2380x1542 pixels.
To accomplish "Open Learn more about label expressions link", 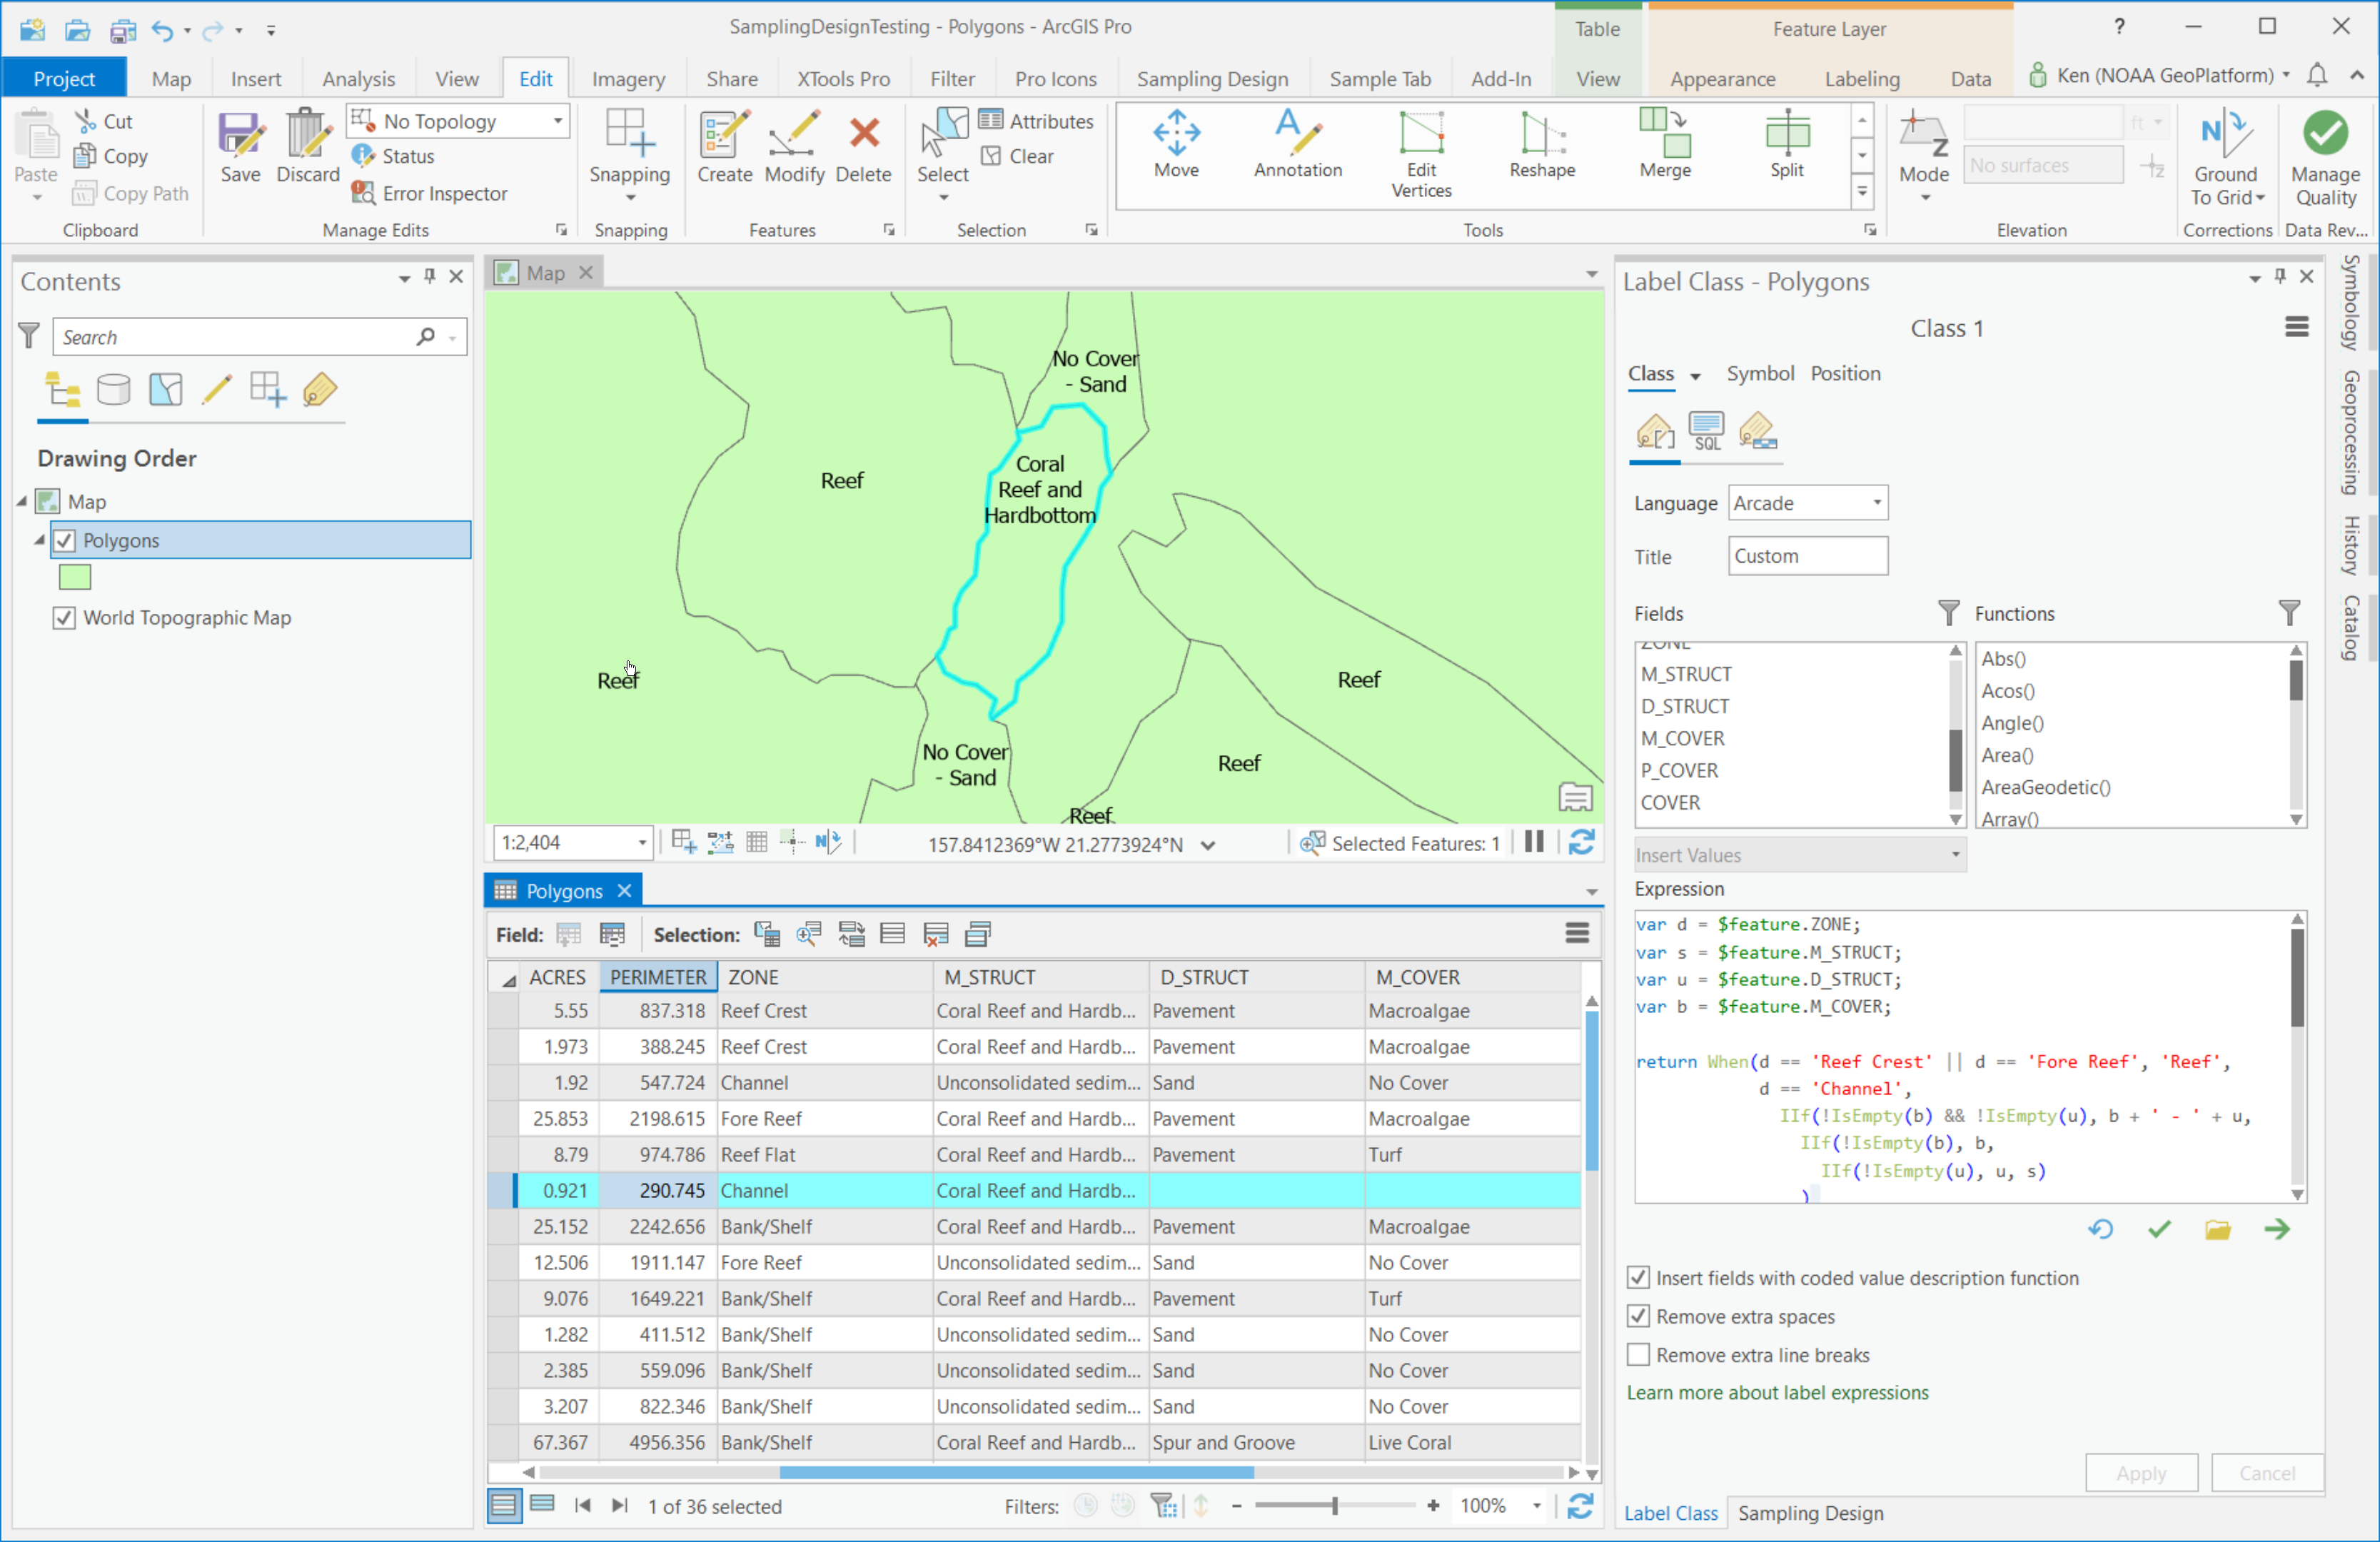I will click(x=1776, y=1393).
